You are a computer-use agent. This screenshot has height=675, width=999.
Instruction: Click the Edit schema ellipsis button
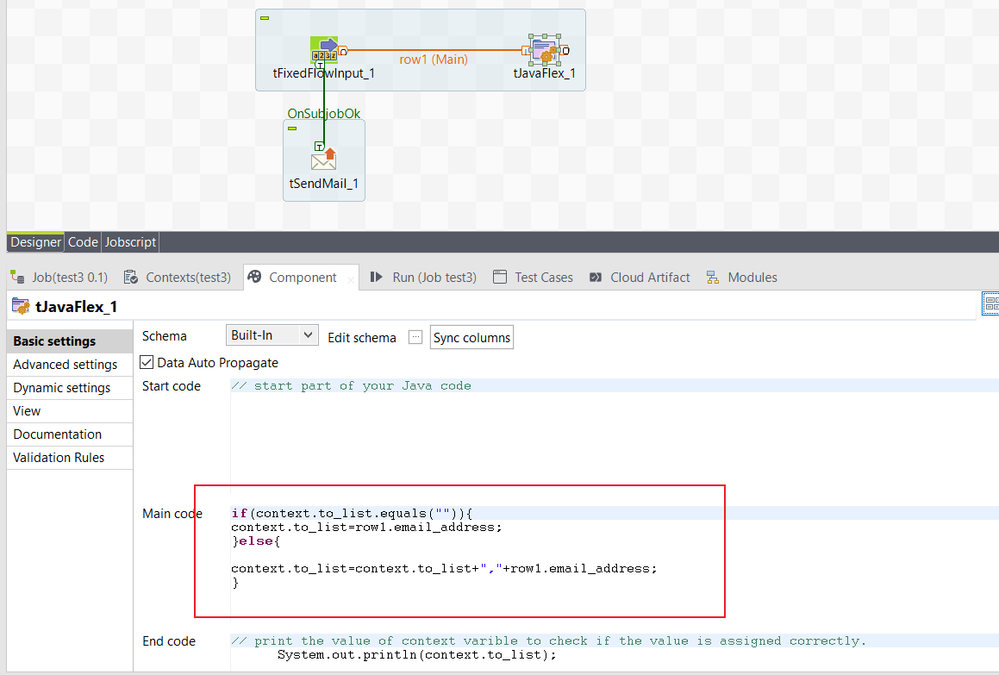coord(415,337)
